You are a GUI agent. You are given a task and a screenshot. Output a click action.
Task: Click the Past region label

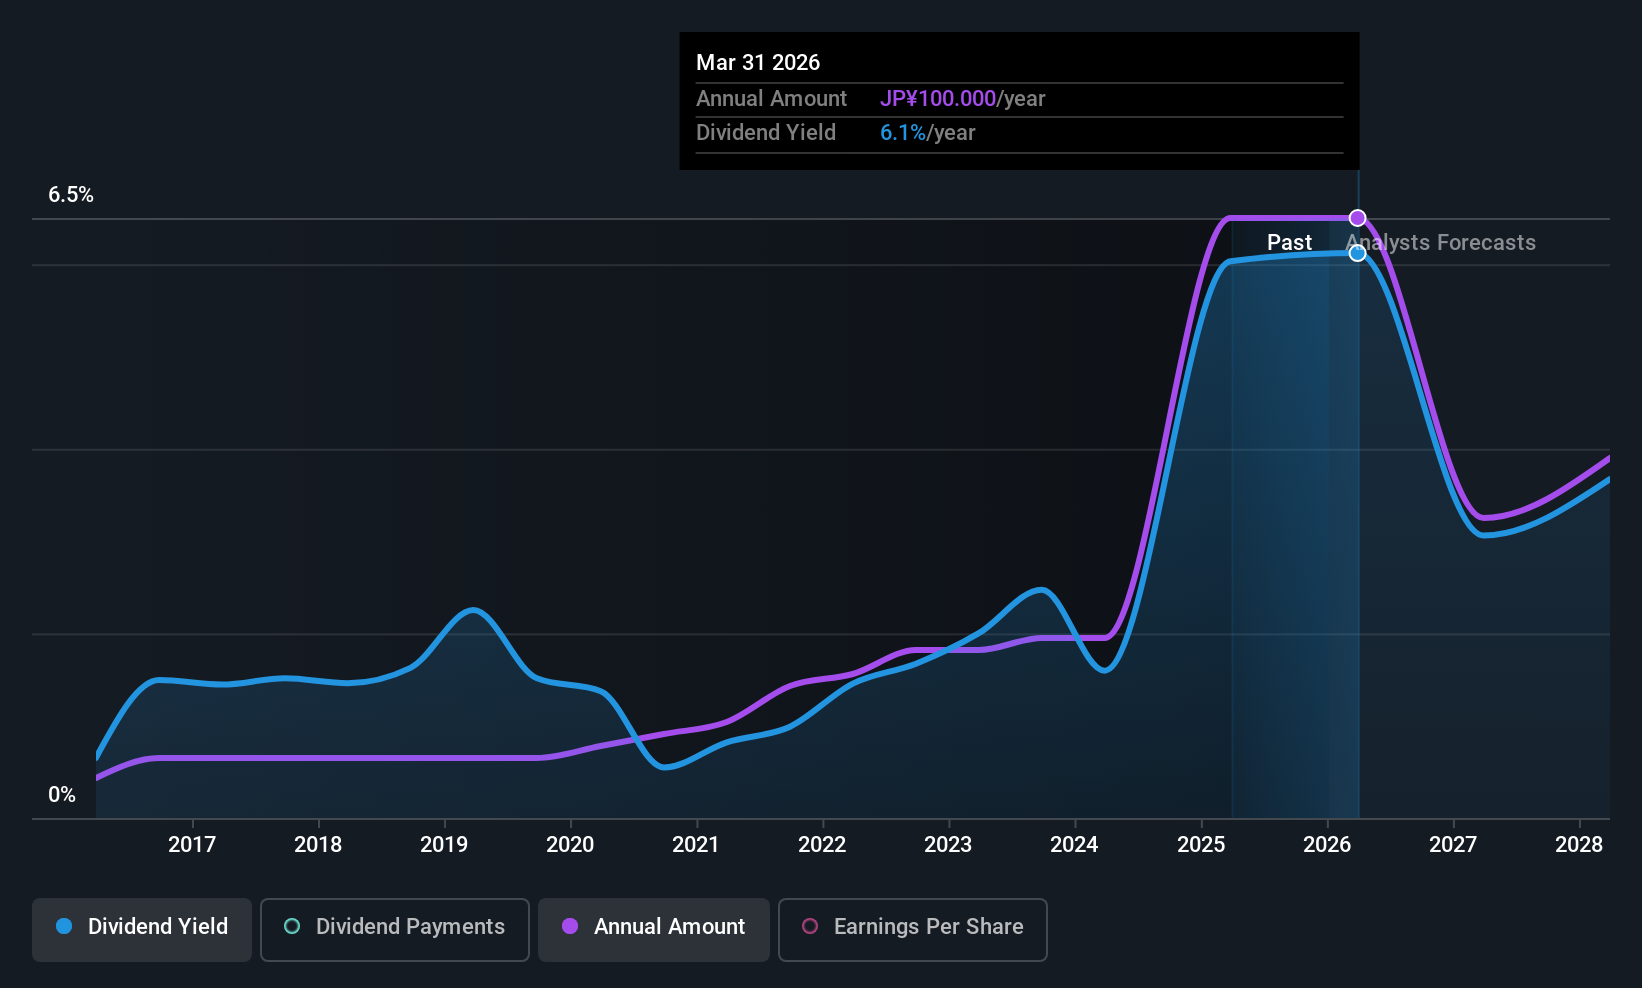tap(1289, 242)
